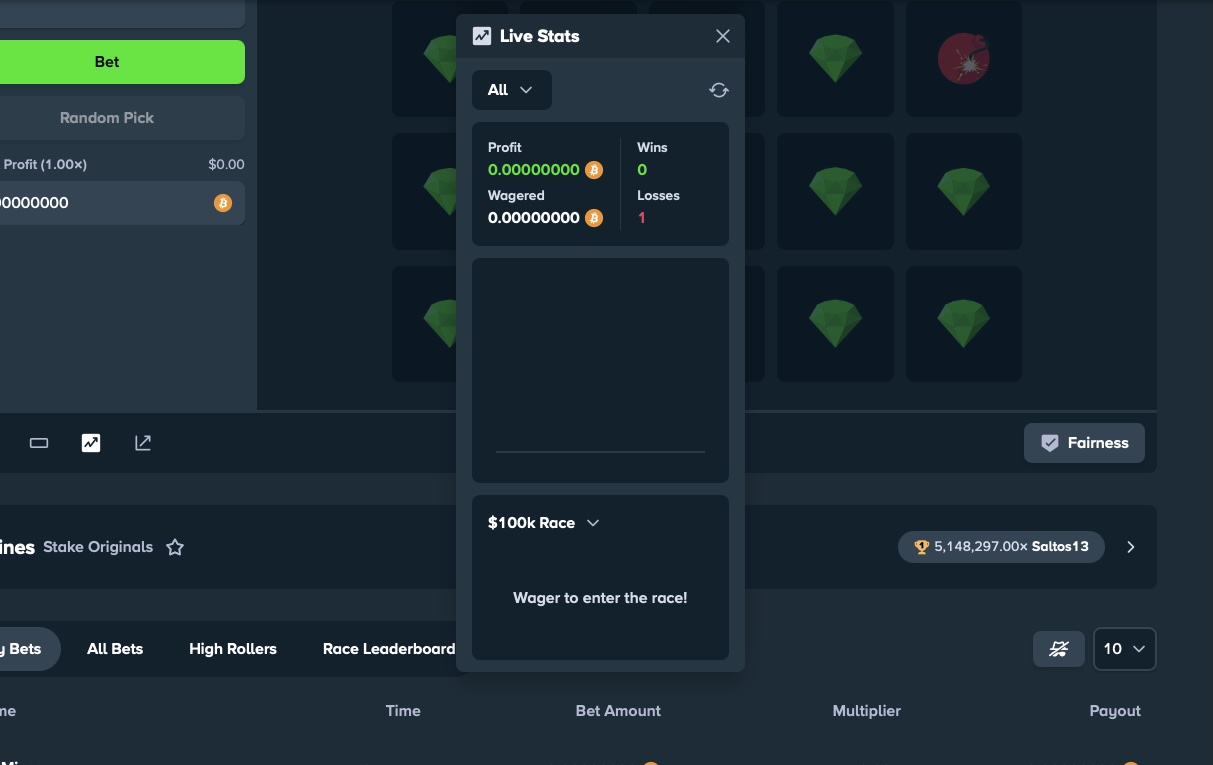This screenshot has height=765, width=1213.
Task: Switch to the High Rollers tab
Action: point(233,649)
